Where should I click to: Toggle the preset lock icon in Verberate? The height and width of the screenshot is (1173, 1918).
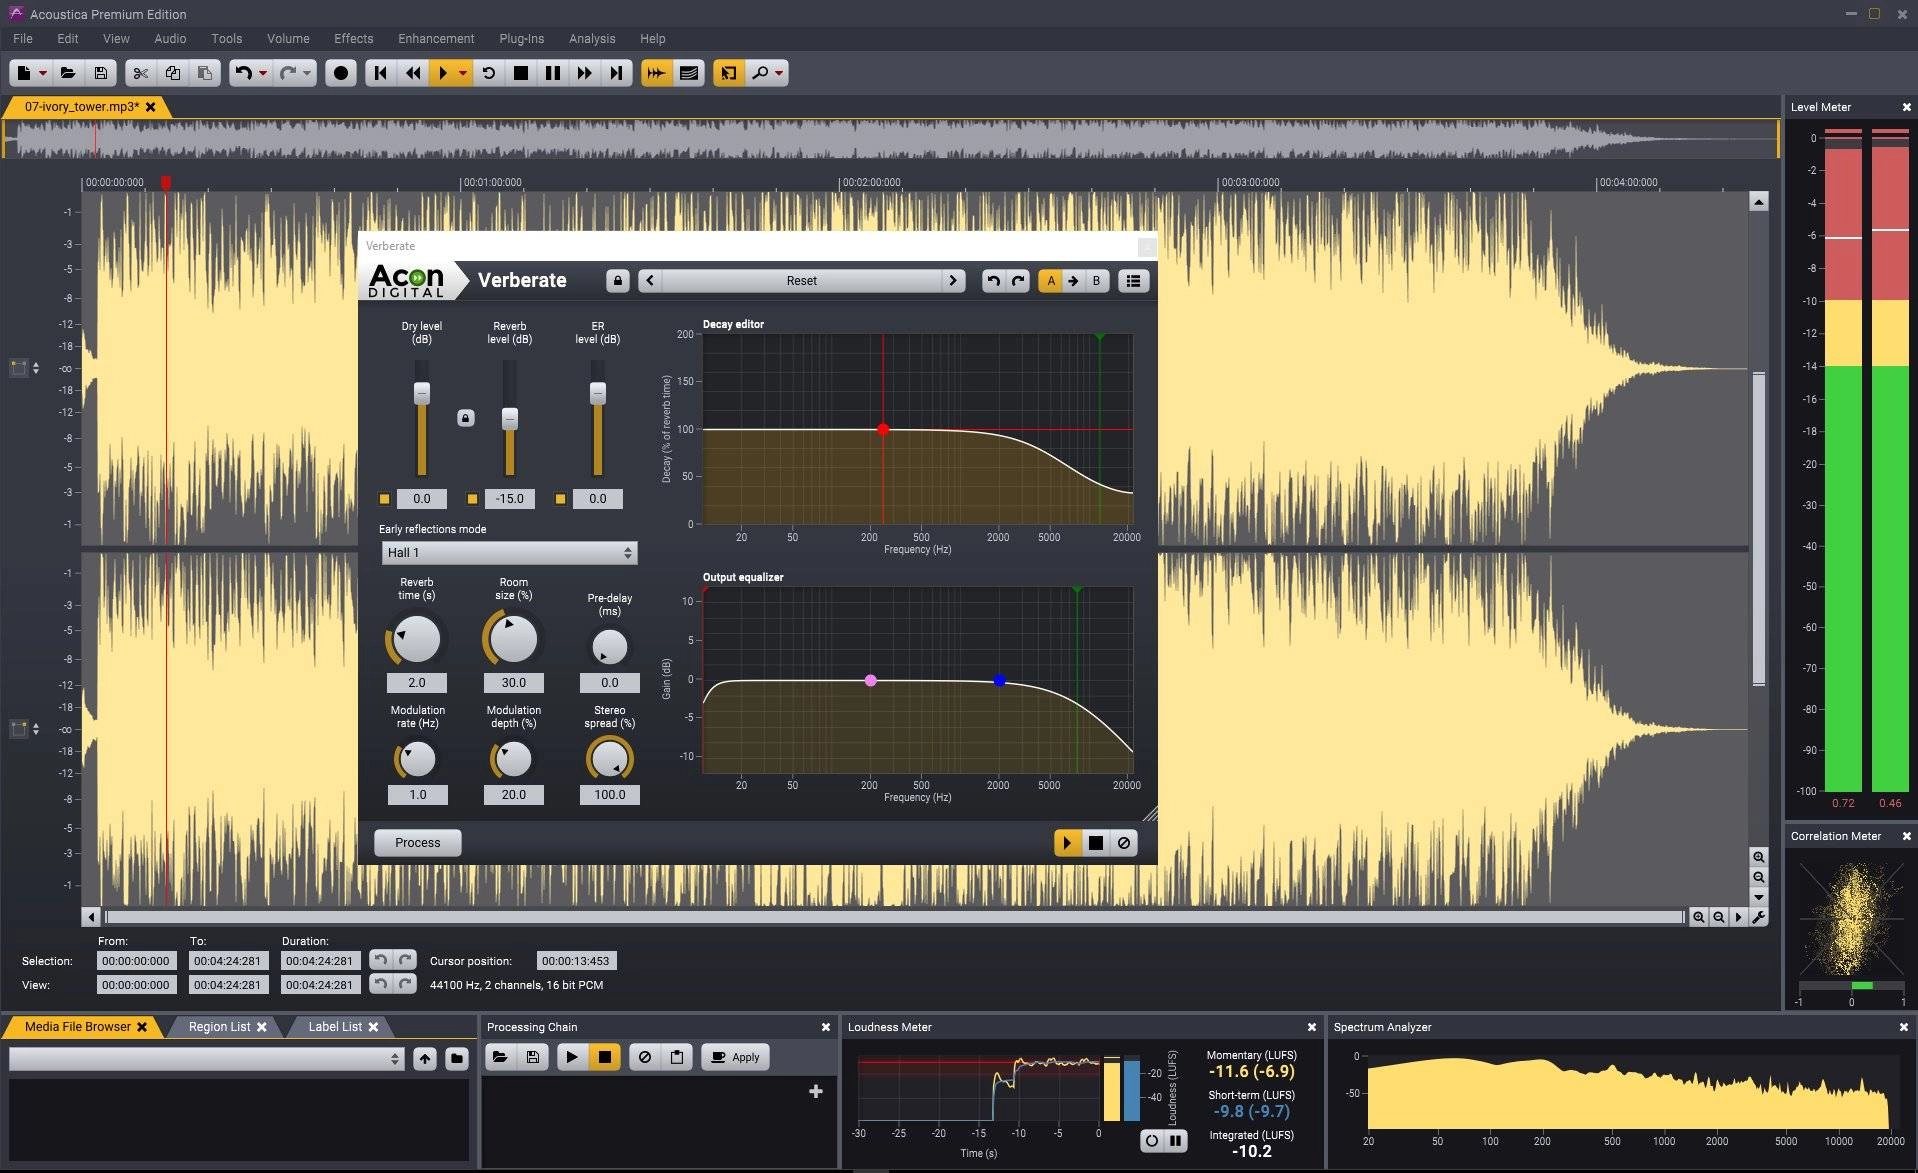coord(617,281)
